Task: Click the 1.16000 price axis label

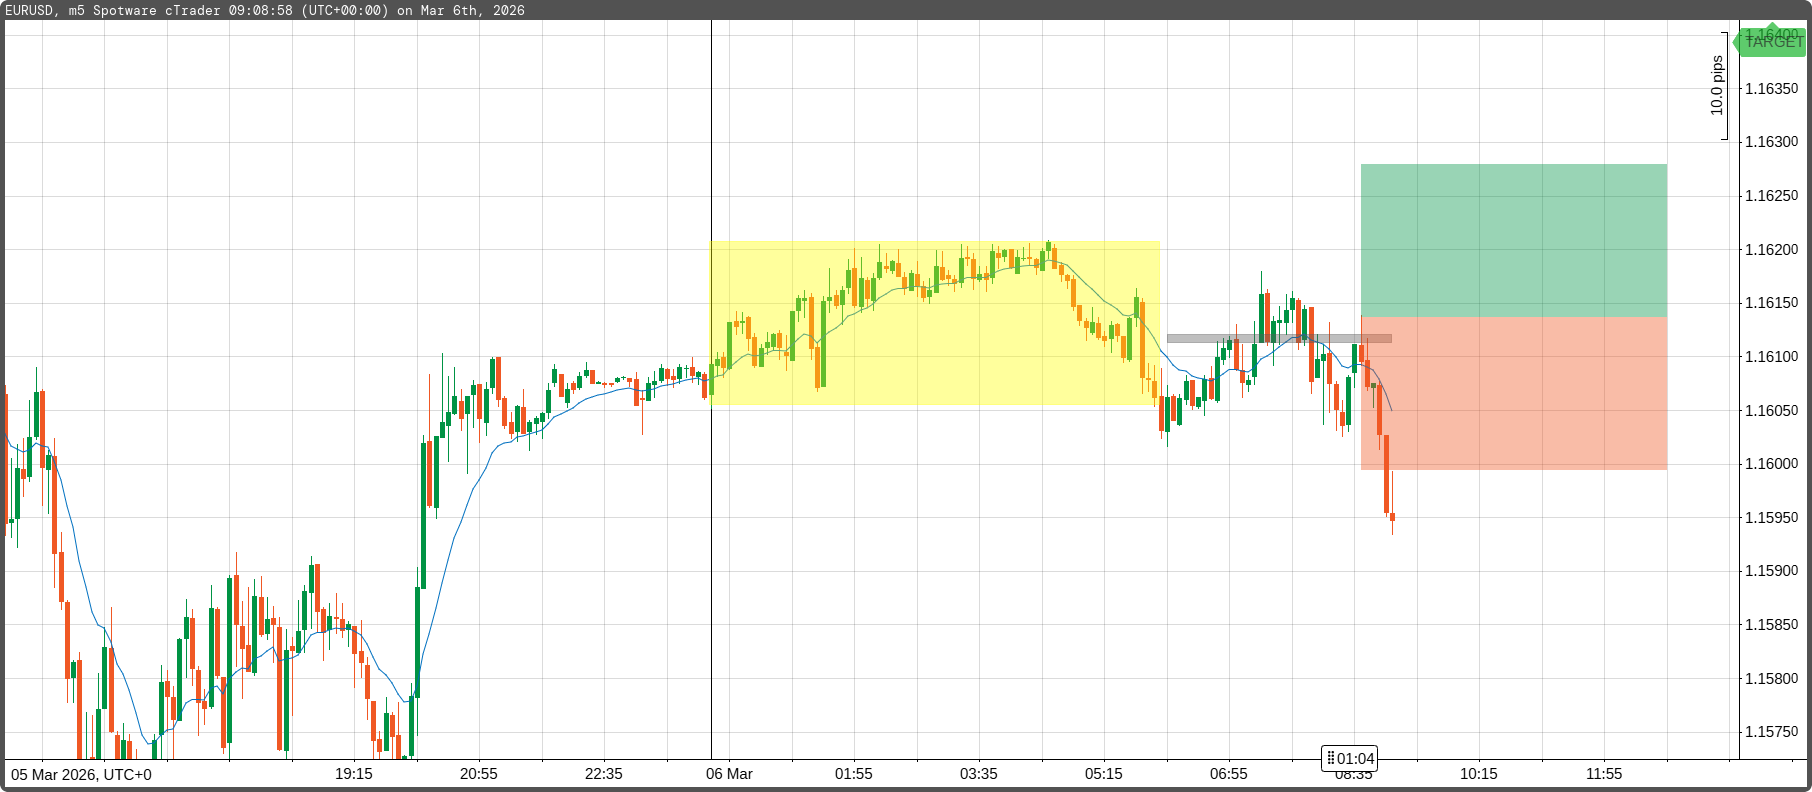Action: [1770, 464]
